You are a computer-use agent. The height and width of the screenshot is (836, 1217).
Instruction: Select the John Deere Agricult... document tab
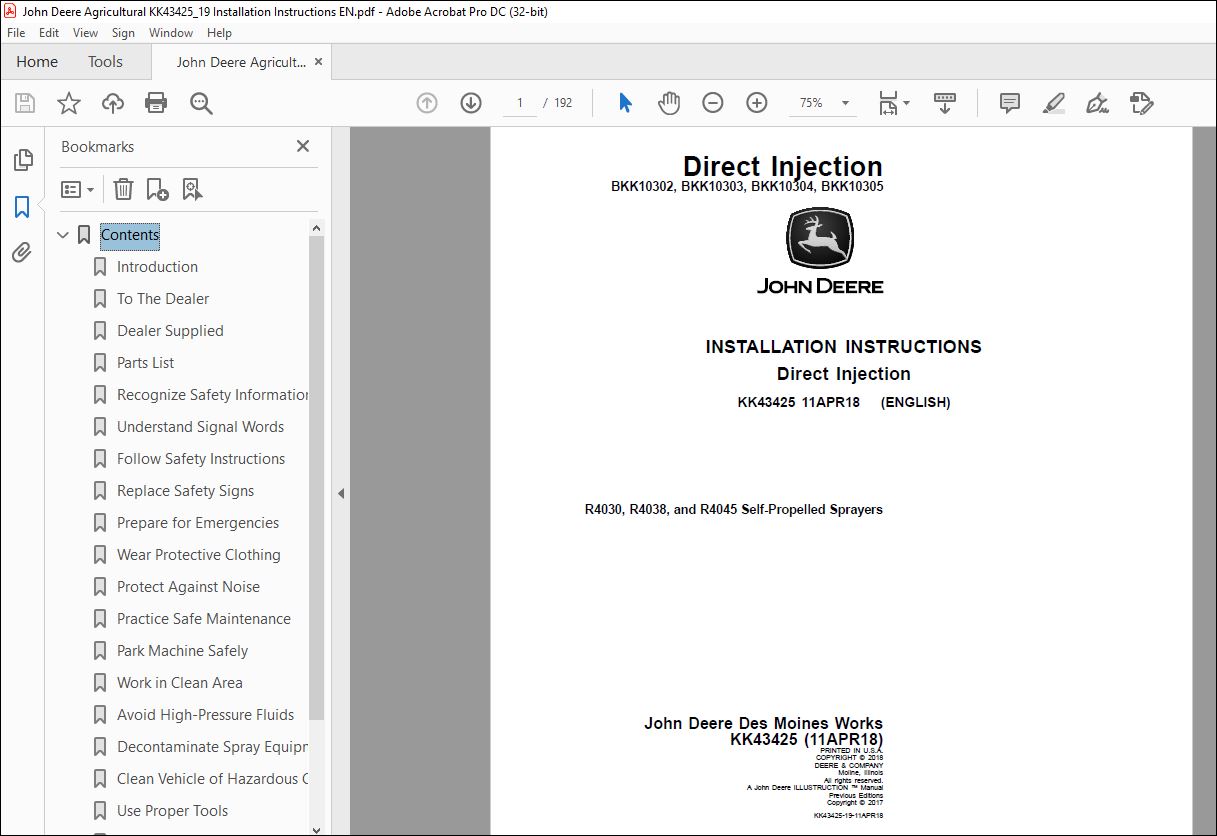(x=241, y=62)
